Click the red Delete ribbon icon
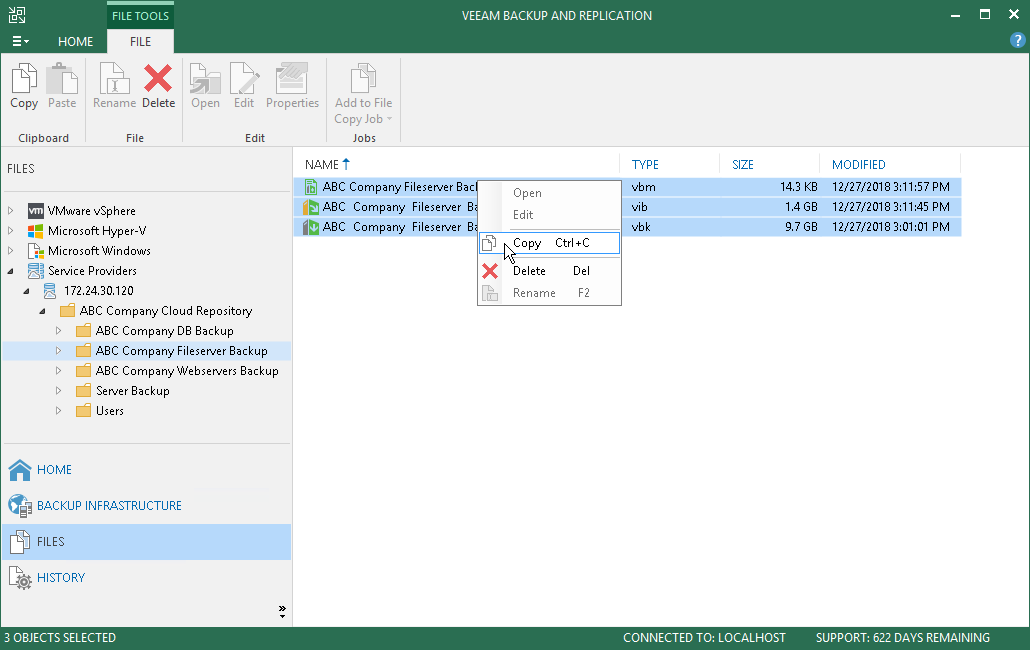 (158, 79)
